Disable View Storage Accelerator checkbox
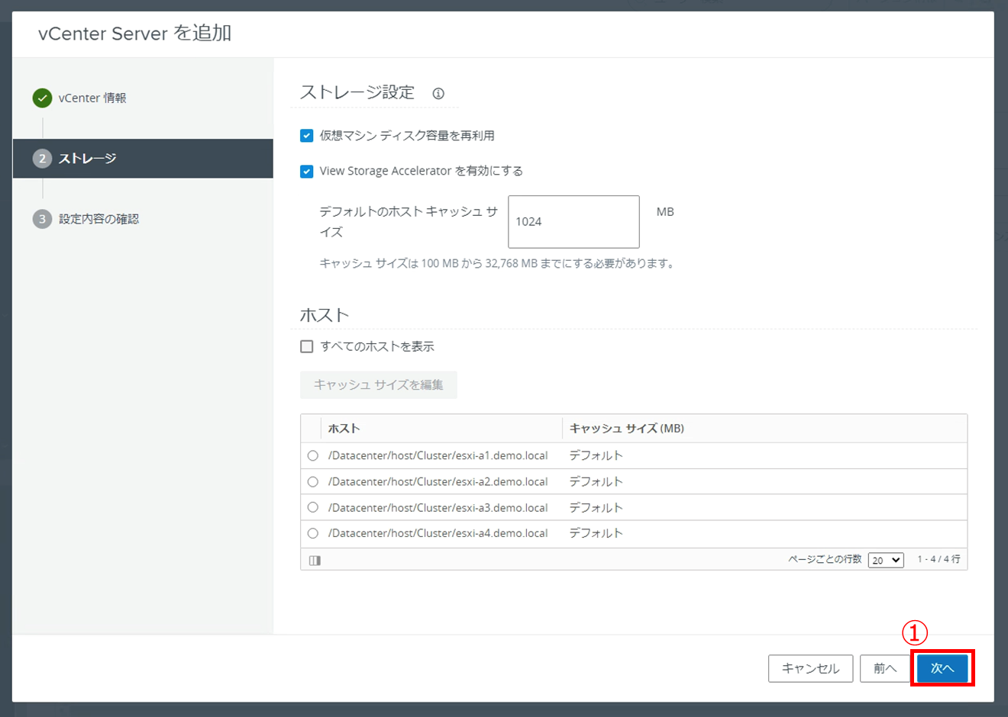1008x717 pixels. click(307, 171)
